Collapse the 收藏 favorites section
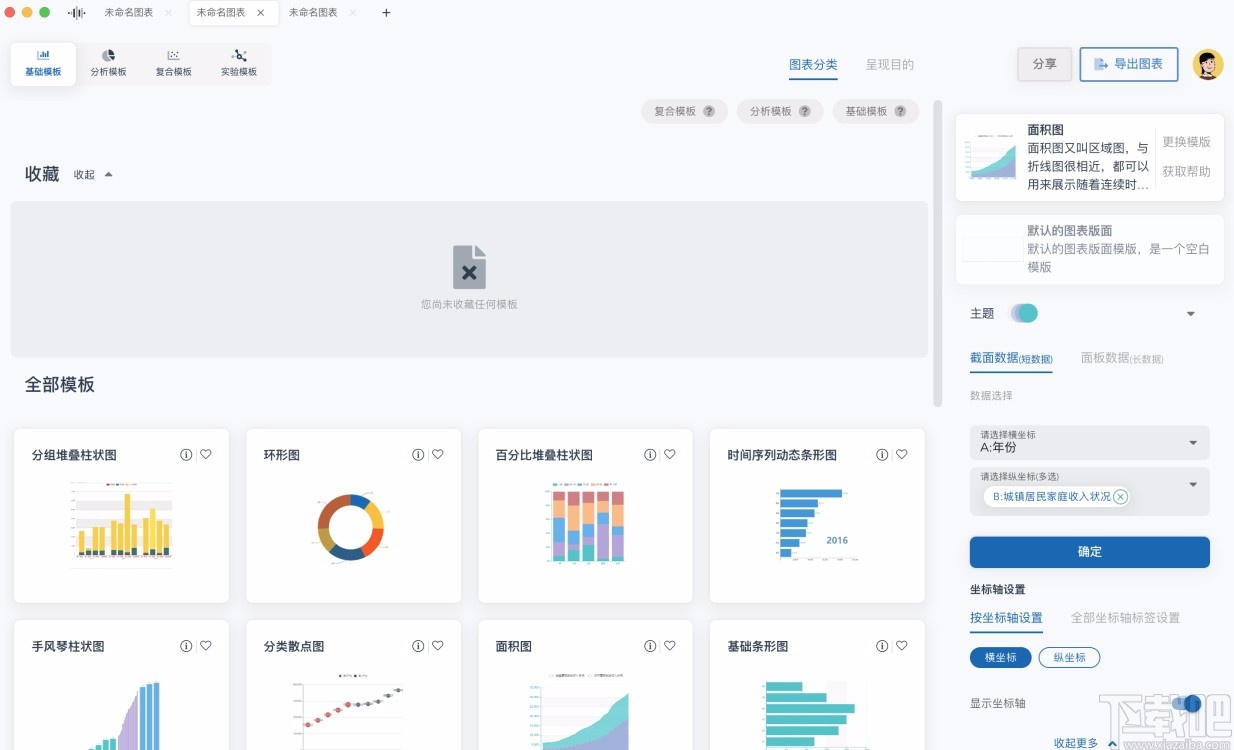Viewport: 1234px width, 750px height. tap(92, 173)
